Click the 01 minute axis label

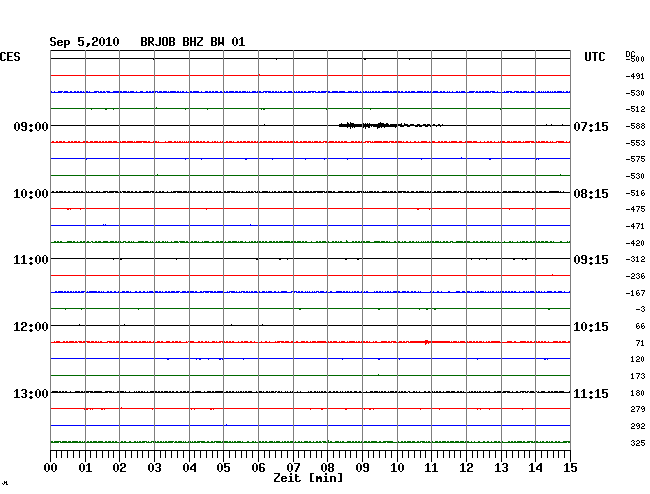(x=85, y=468)
